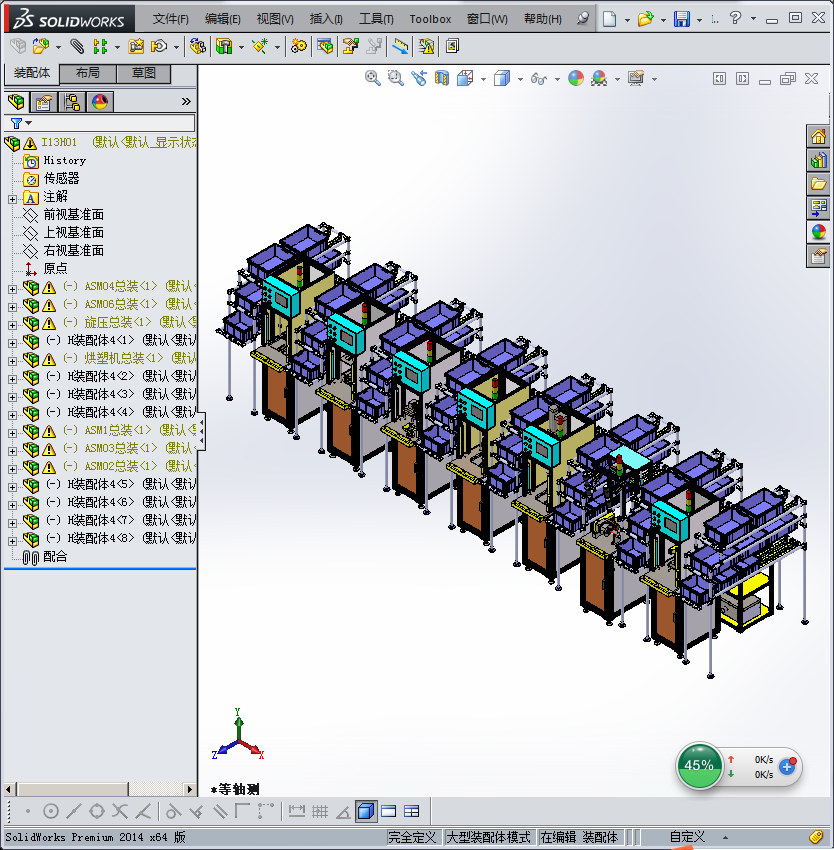Toggle the single viewport layout button

pyautogui.click(x=389, y=811)
